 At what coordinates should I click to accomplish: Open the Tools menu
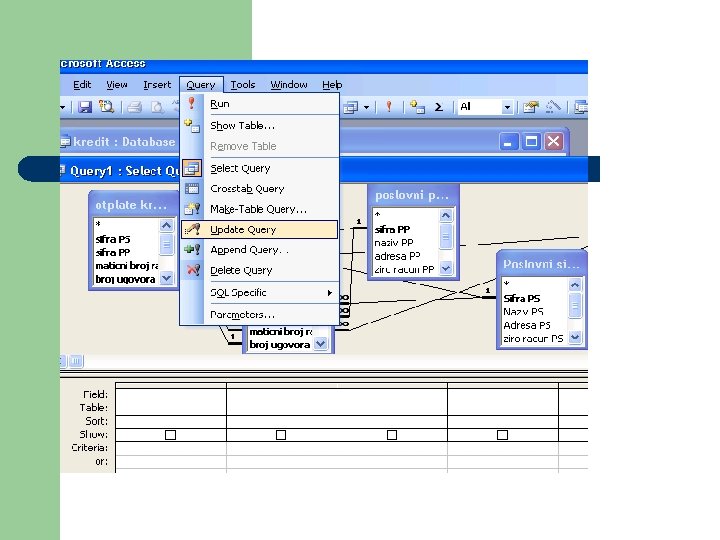(x=242, y=85)
